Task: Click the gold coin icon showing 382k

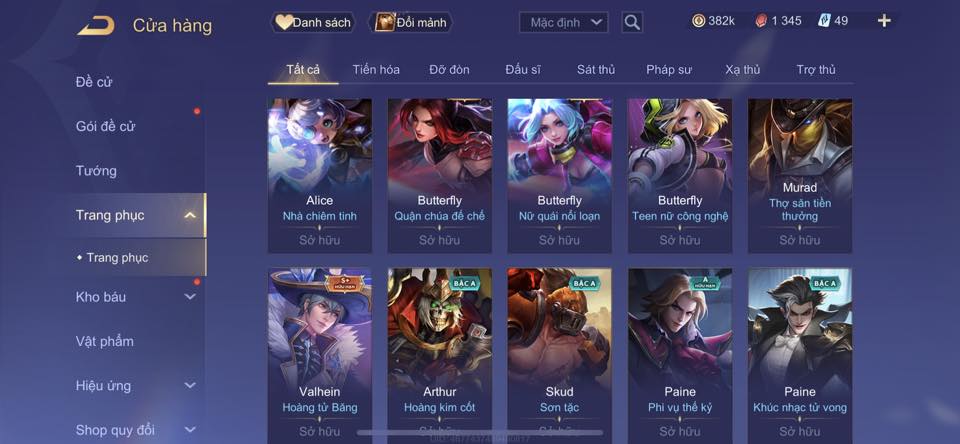Action: pyautogui.click(x=699, y=21)
